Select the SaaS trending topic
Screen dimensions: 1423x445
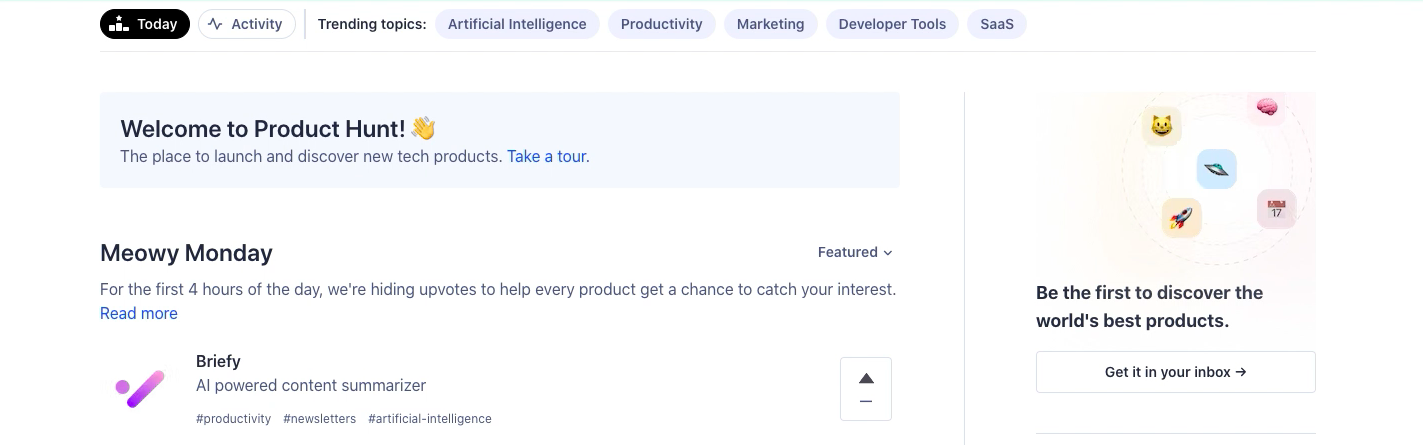996,24
